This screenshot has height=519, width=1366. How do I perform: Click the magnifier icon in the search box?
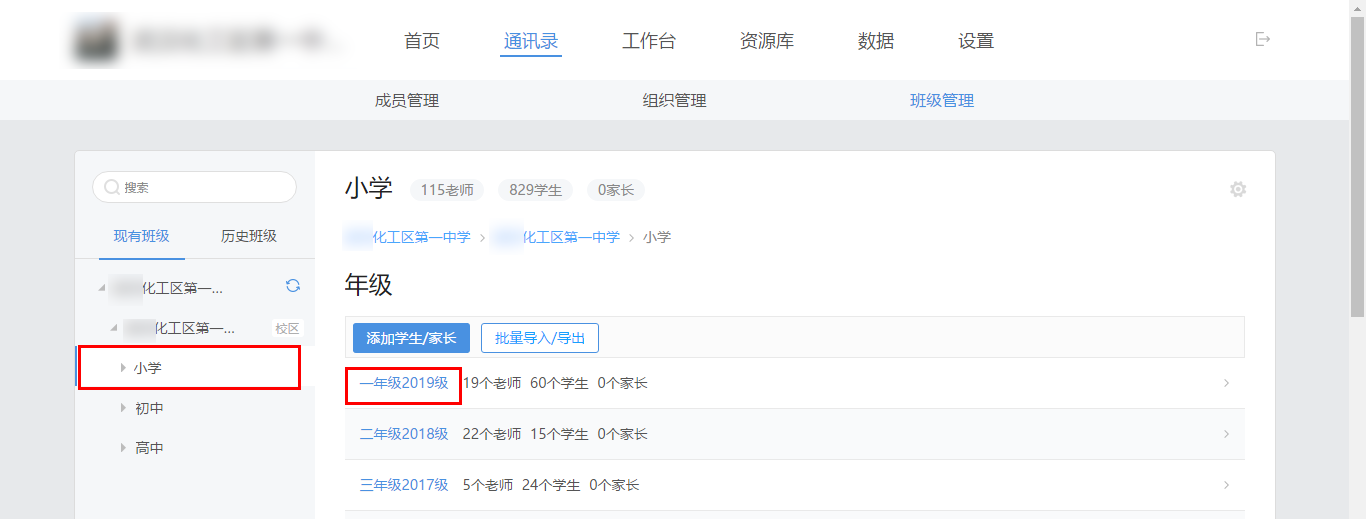coord(112,187)
